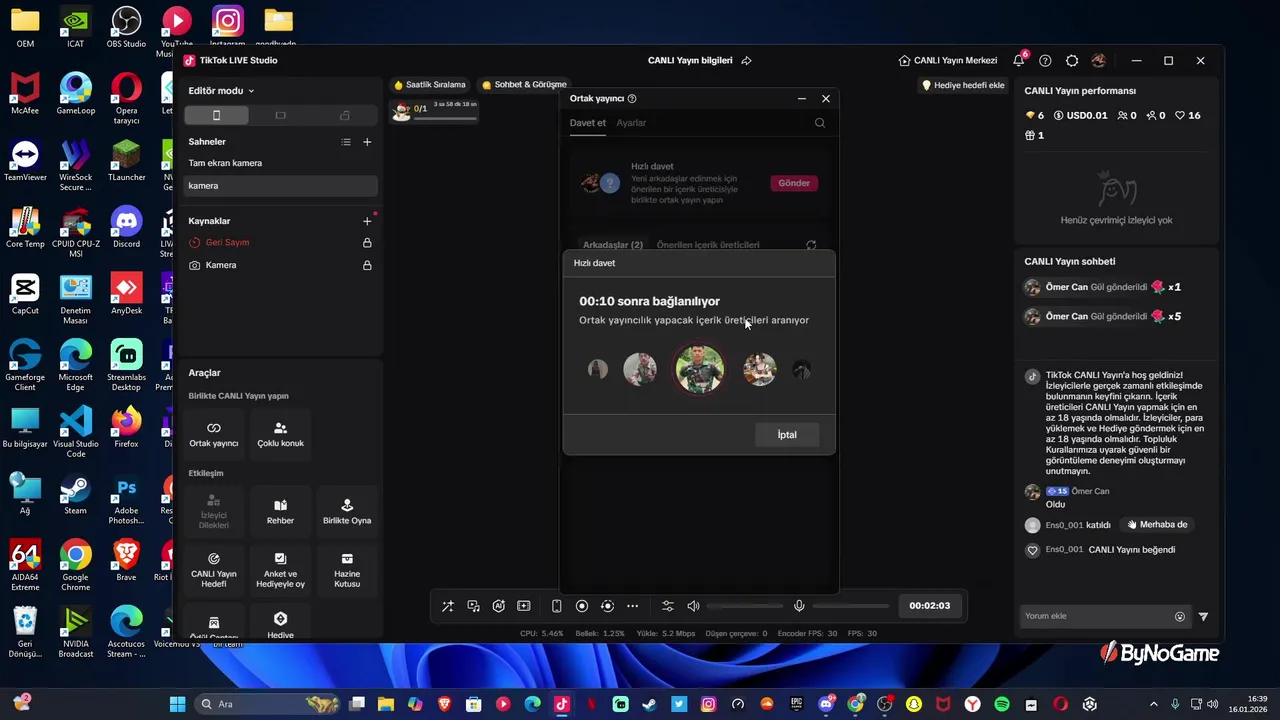Click the search icon in Ortak yayıncı panel

tap(820, 123)
